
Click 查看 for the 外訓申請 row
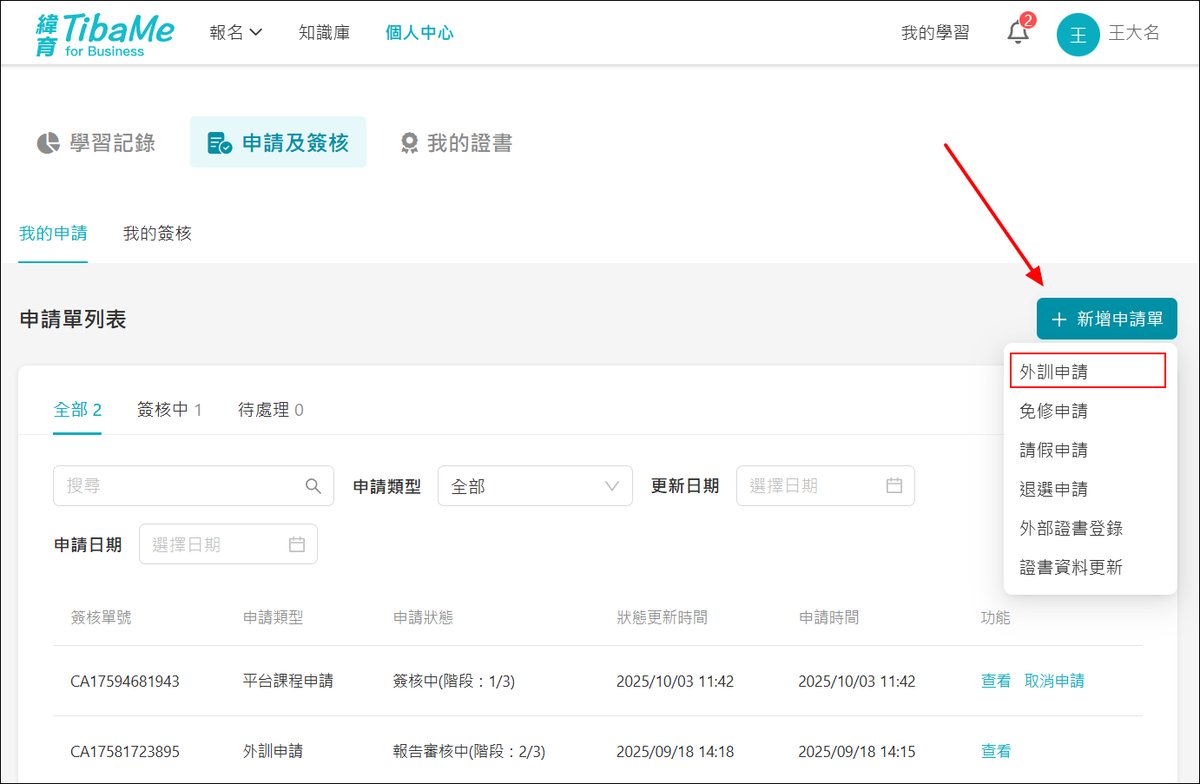996,751
